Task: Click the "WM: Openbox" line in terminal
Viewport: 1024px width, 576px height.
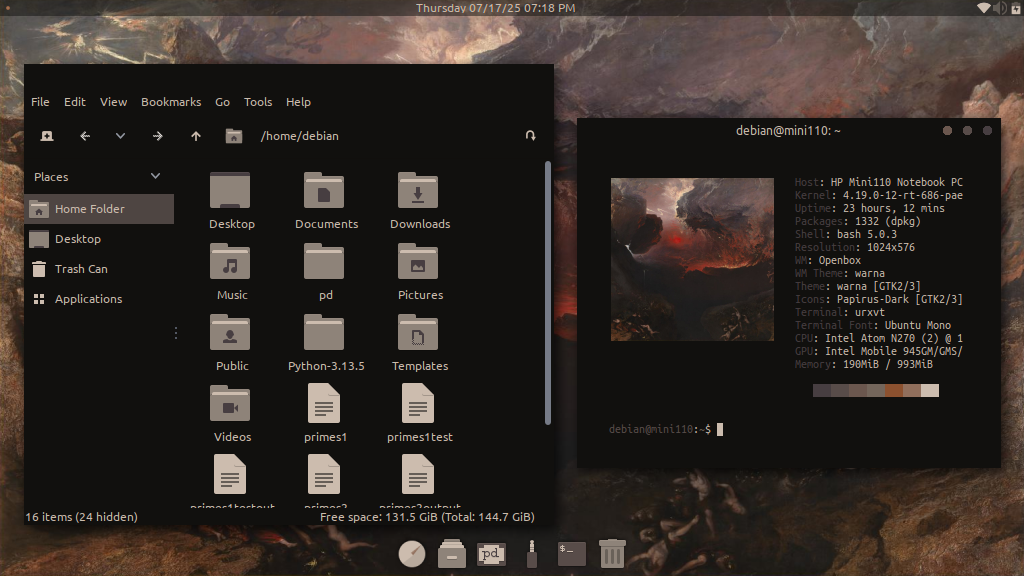Action: 827,261
